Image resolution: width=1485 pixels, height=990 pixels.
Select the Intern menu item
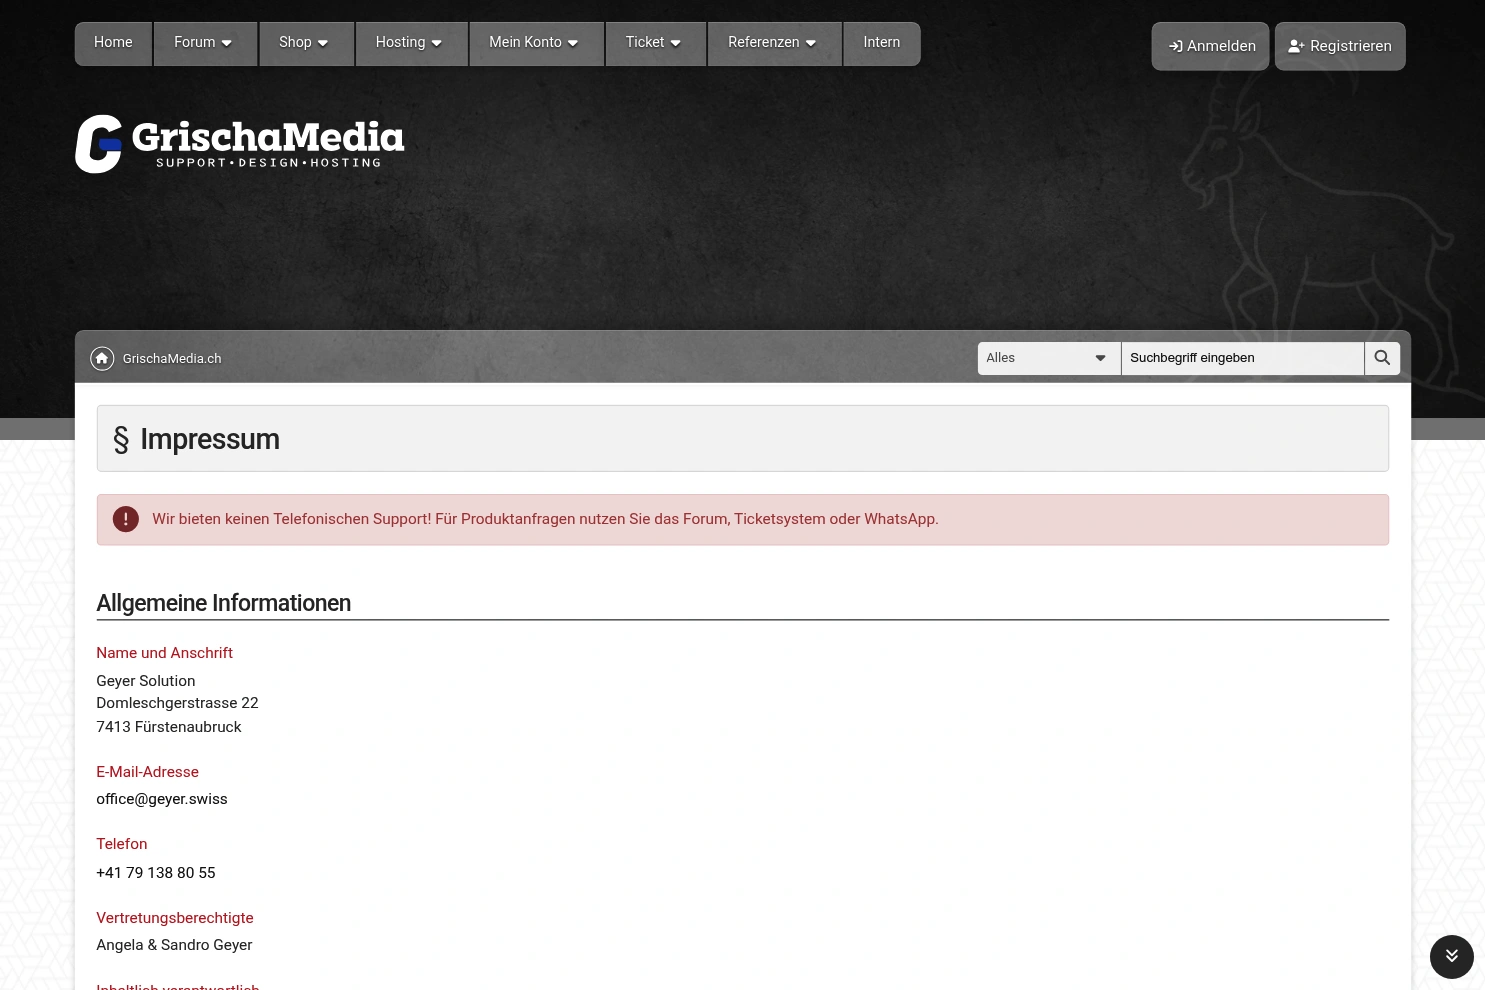pos(881,43)
